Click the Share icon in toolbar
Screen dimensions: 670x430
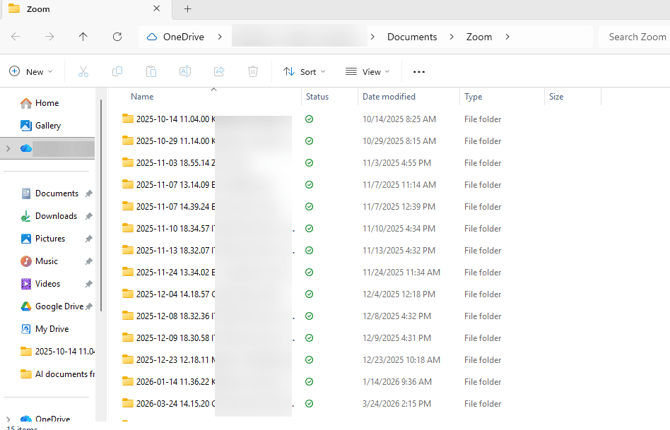[219, 72]
